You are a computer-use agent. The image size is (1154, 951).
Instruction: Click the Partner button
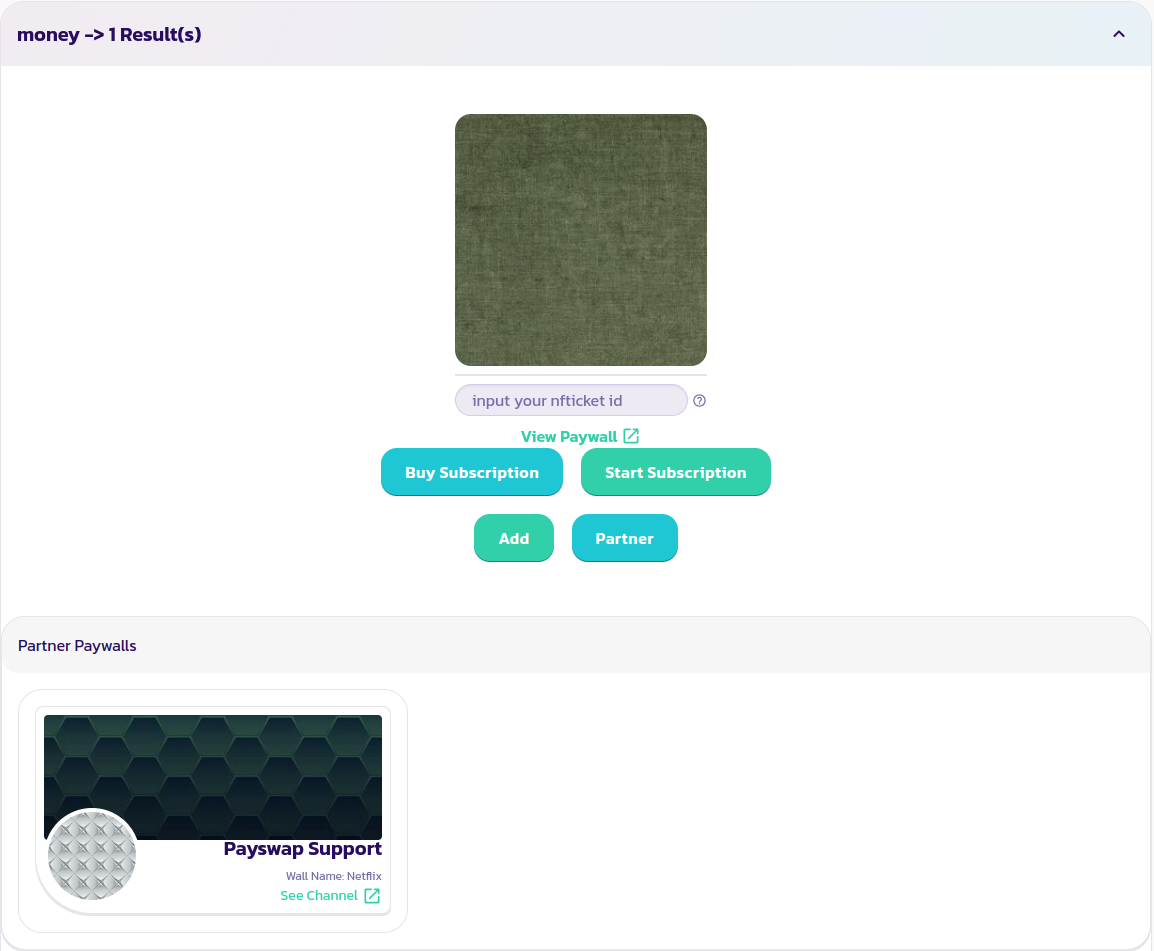pos(624,538)
